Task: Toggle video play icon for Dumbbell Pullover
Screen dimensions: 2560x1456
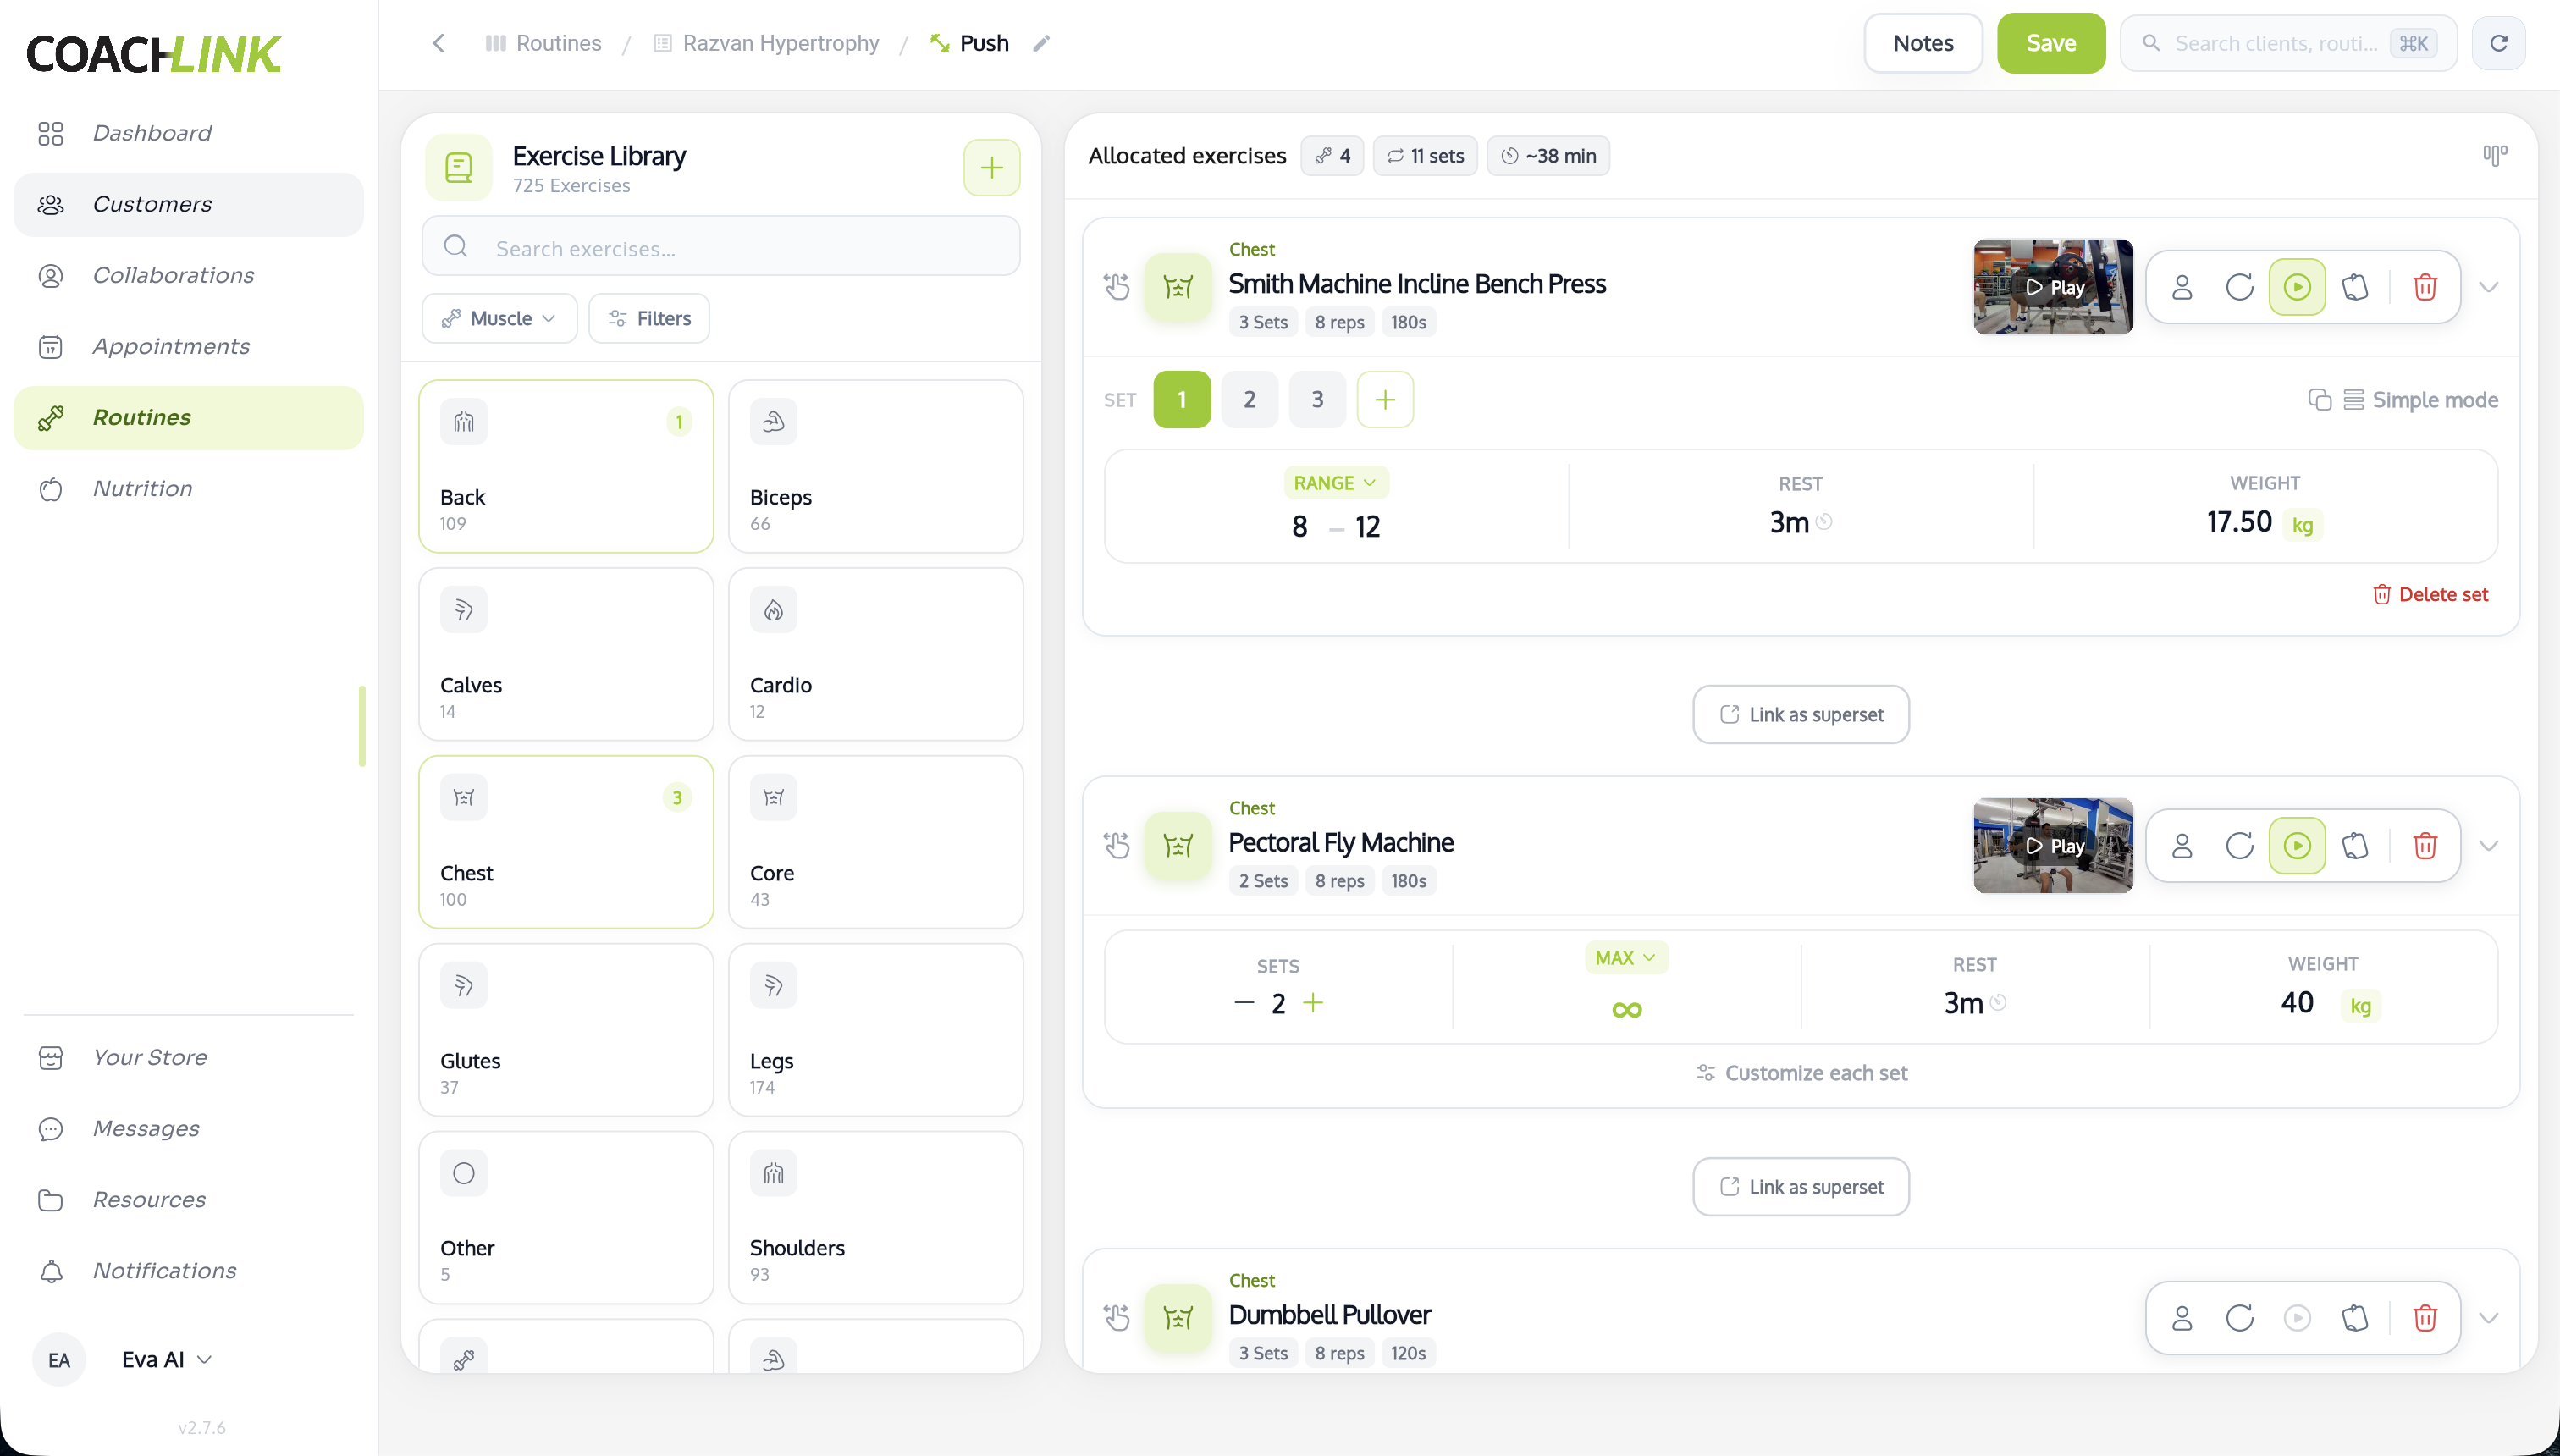Action: 2297,1318
